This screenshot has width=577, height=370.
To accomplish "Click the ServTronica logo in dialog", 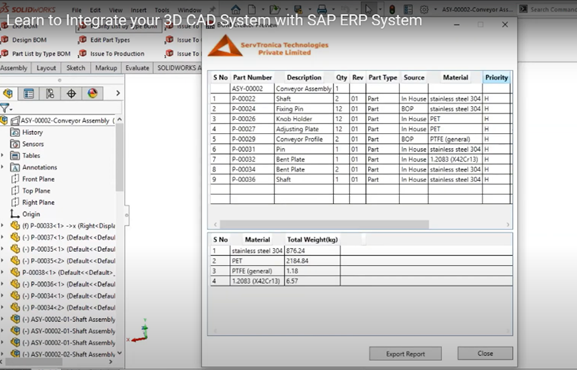I will (225, 46).
